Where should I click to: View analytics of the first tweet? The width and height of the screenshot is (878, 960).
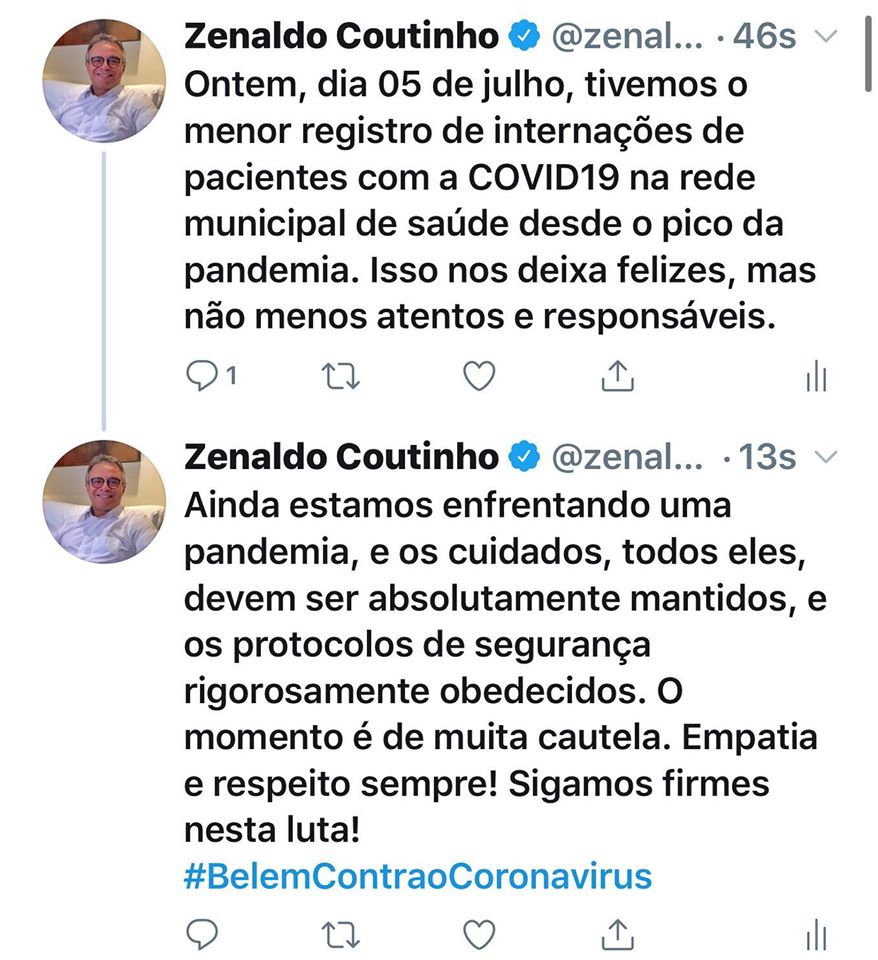(x=816, y=377)
